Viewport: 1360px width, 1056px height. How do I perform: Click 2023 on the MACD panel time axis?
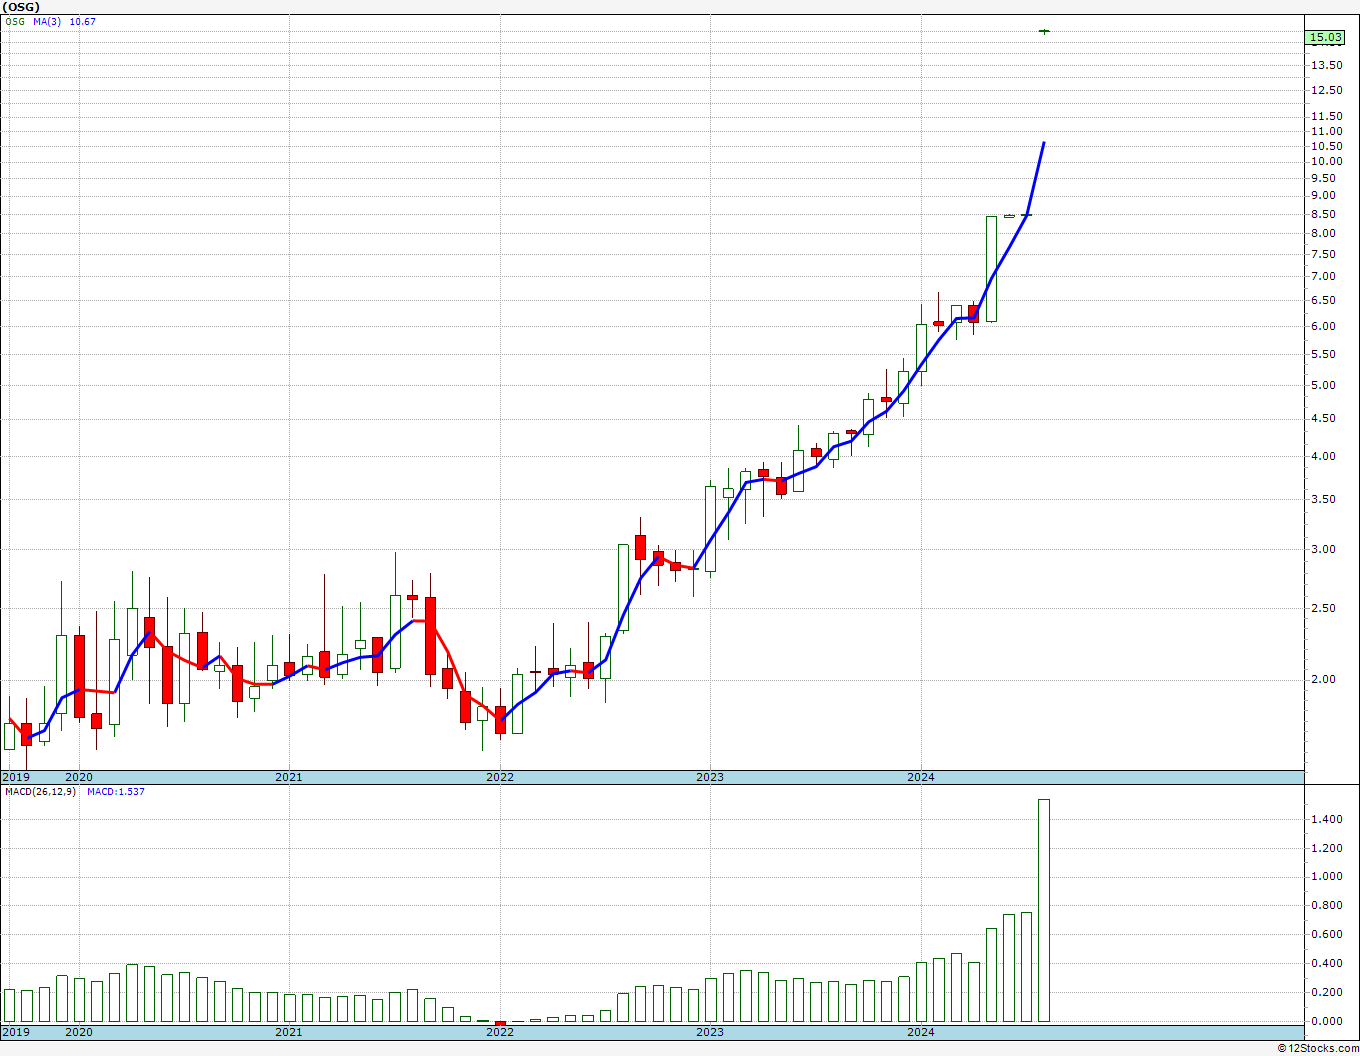pyautogui.click(x=709, y=1031)
